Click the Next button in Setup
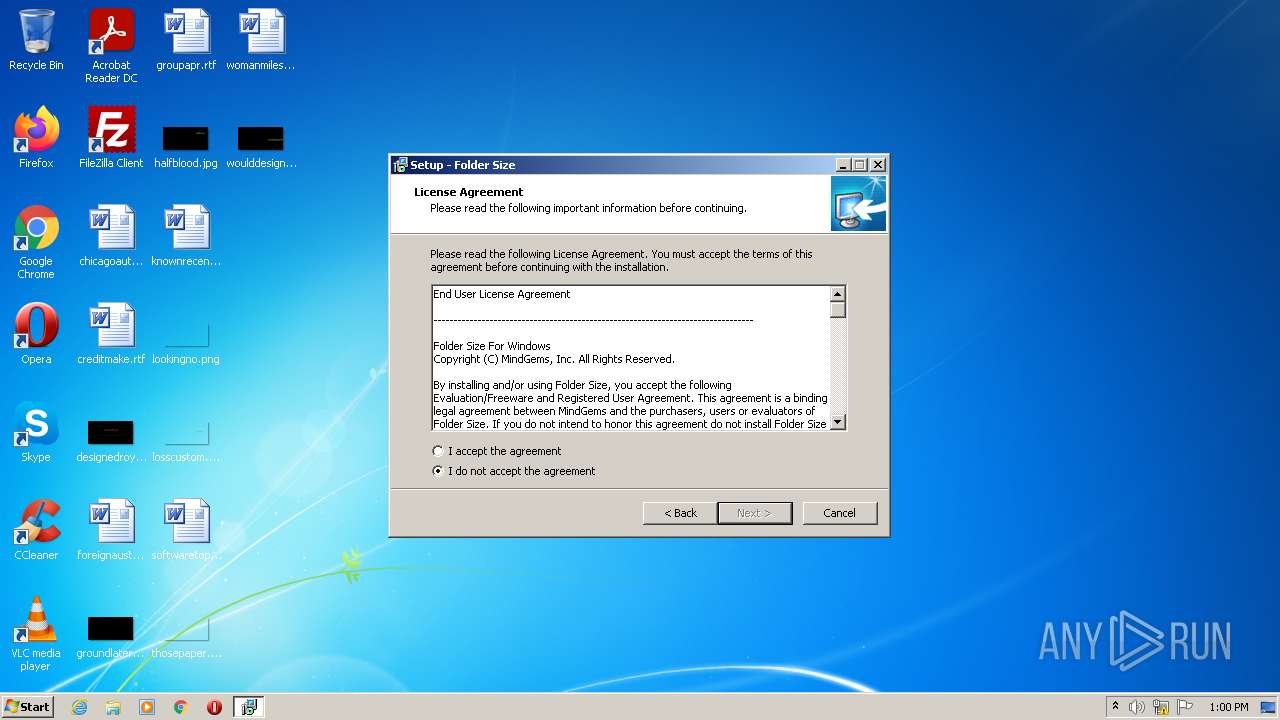1280x720 pixels. (x=755, y=513)
